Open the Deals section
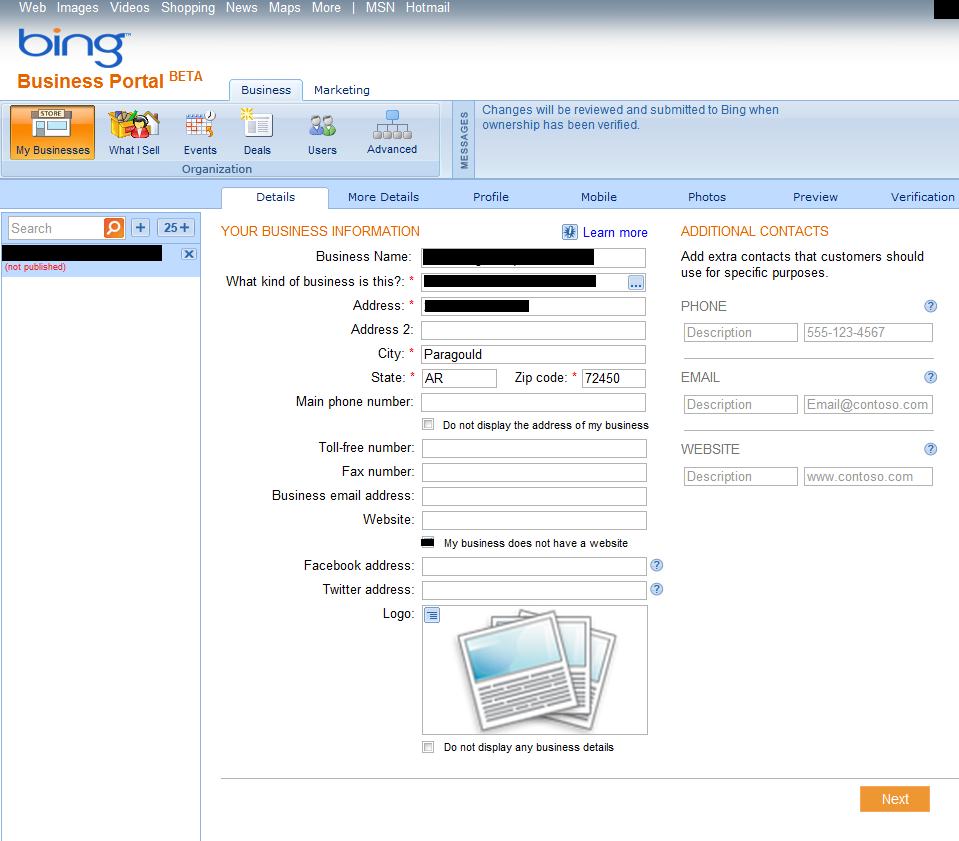 [257, 132]
